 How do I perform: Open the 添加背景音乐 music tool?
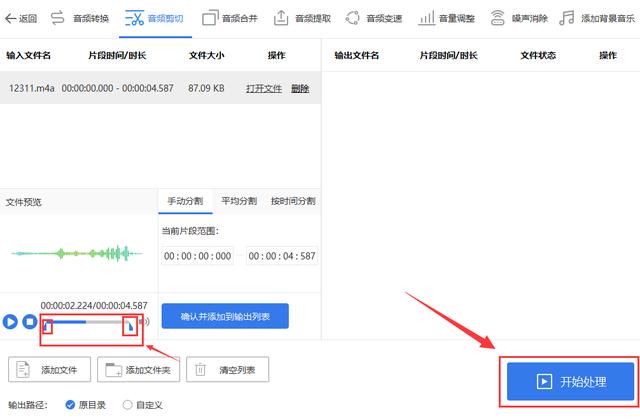(x=597, y=18)
